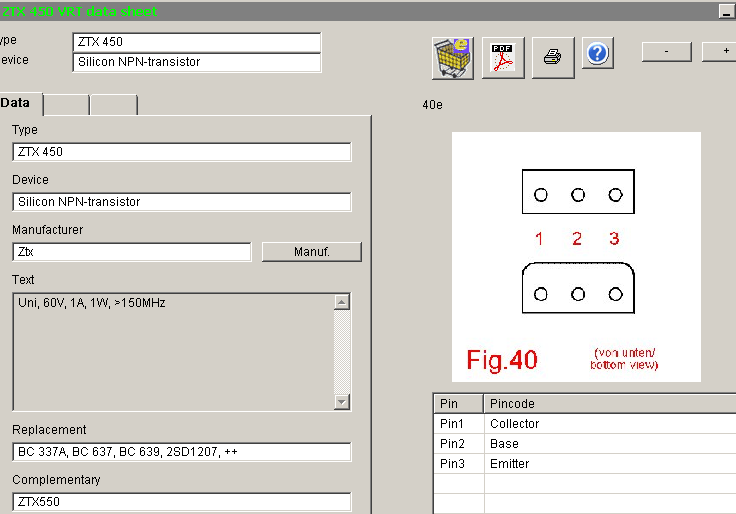Screen dimensions: 736x514
Task: Switch to the Data tab
Action: [19, 103]
